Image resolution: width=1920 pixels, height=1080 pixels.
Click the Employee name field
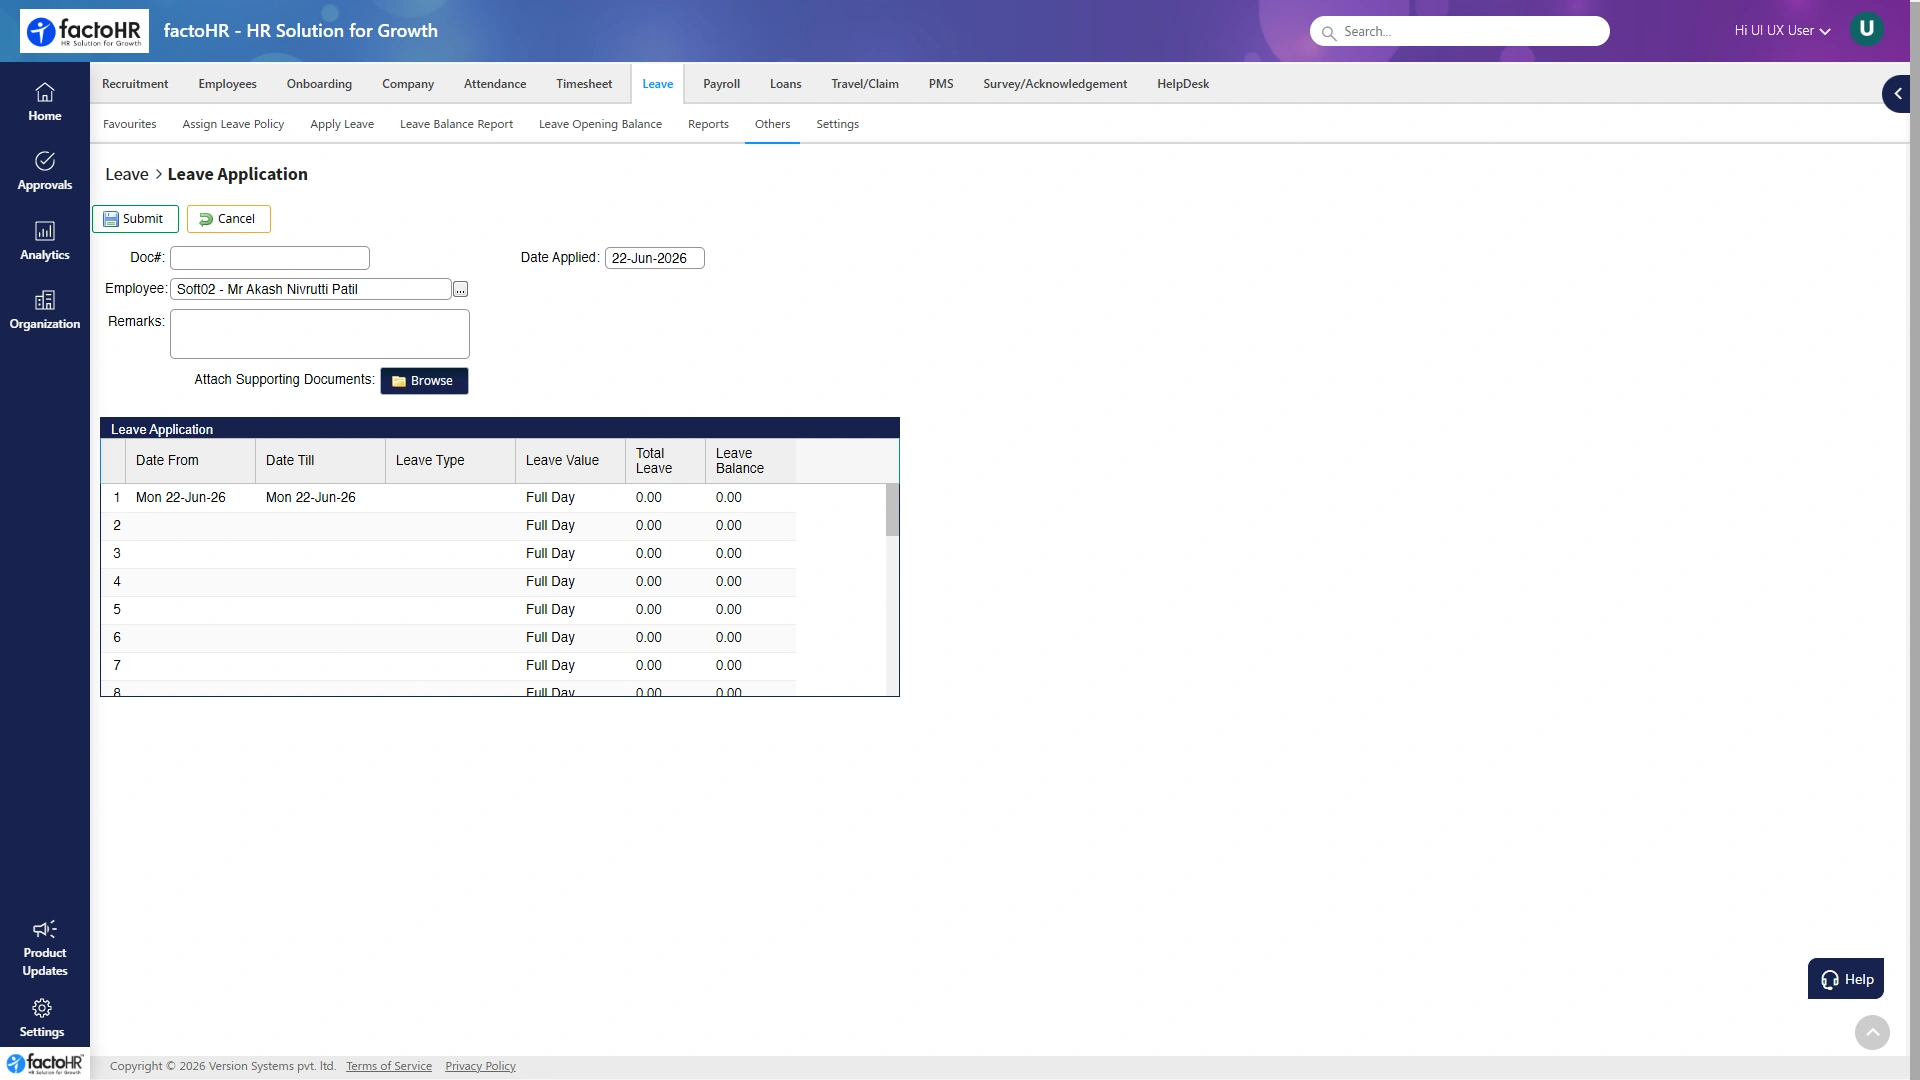311,289
